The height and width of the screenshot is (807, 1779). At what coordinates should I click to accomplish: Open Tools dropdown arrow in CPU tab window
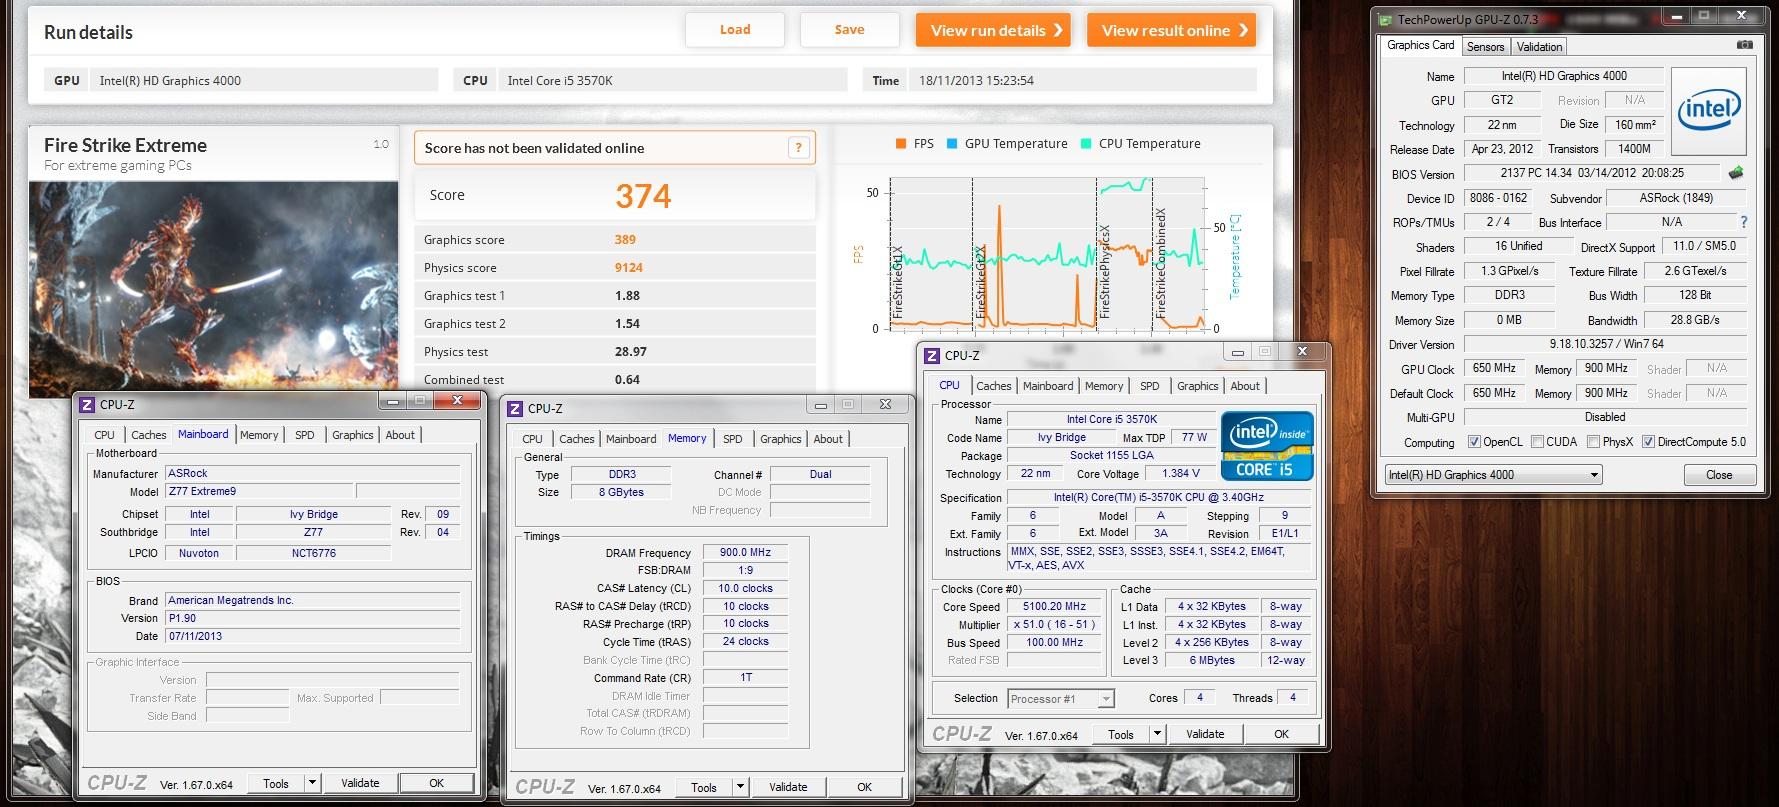tap(1157, 734)
